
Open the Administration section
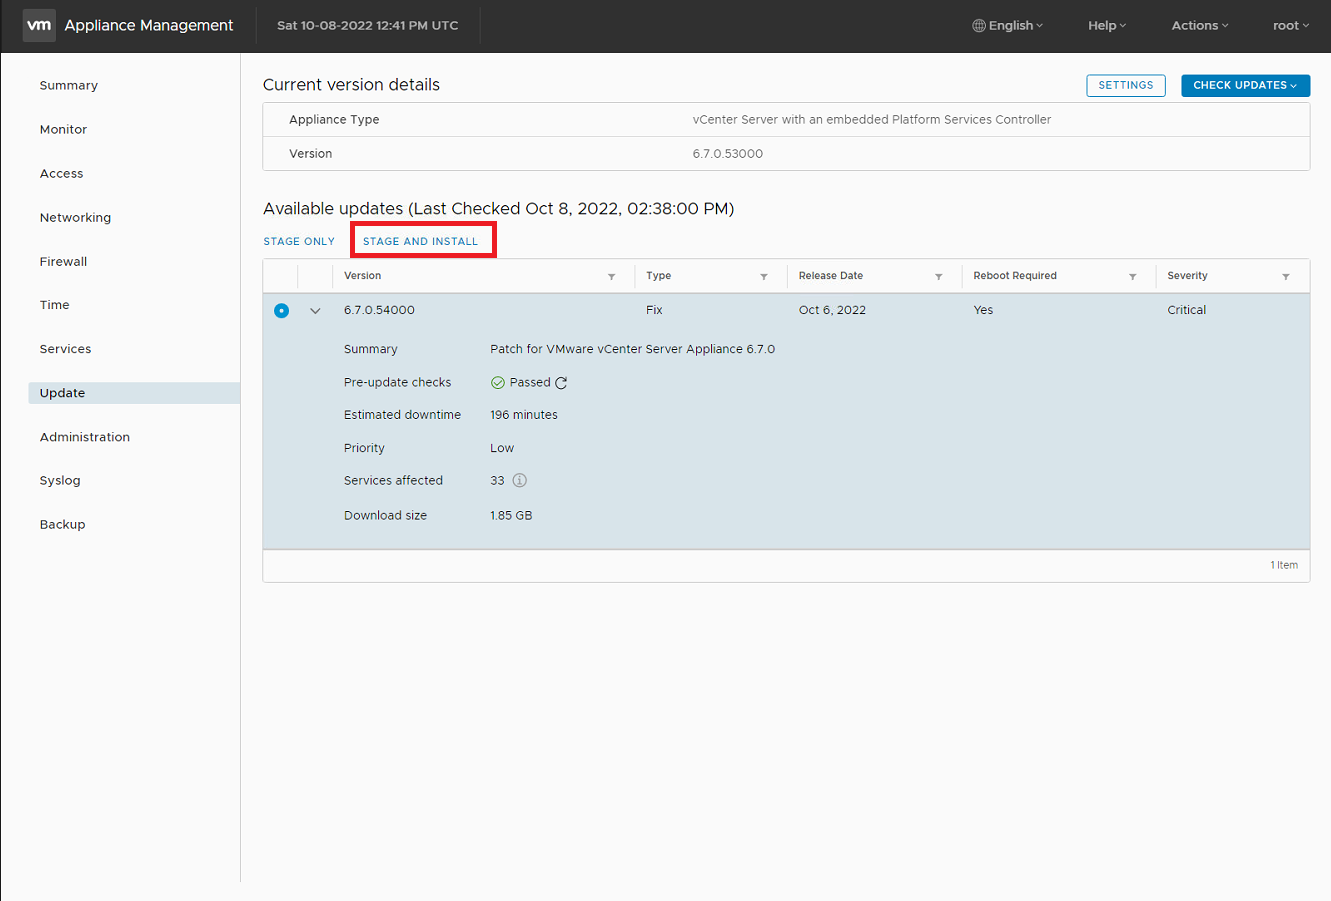coord(85,437)
